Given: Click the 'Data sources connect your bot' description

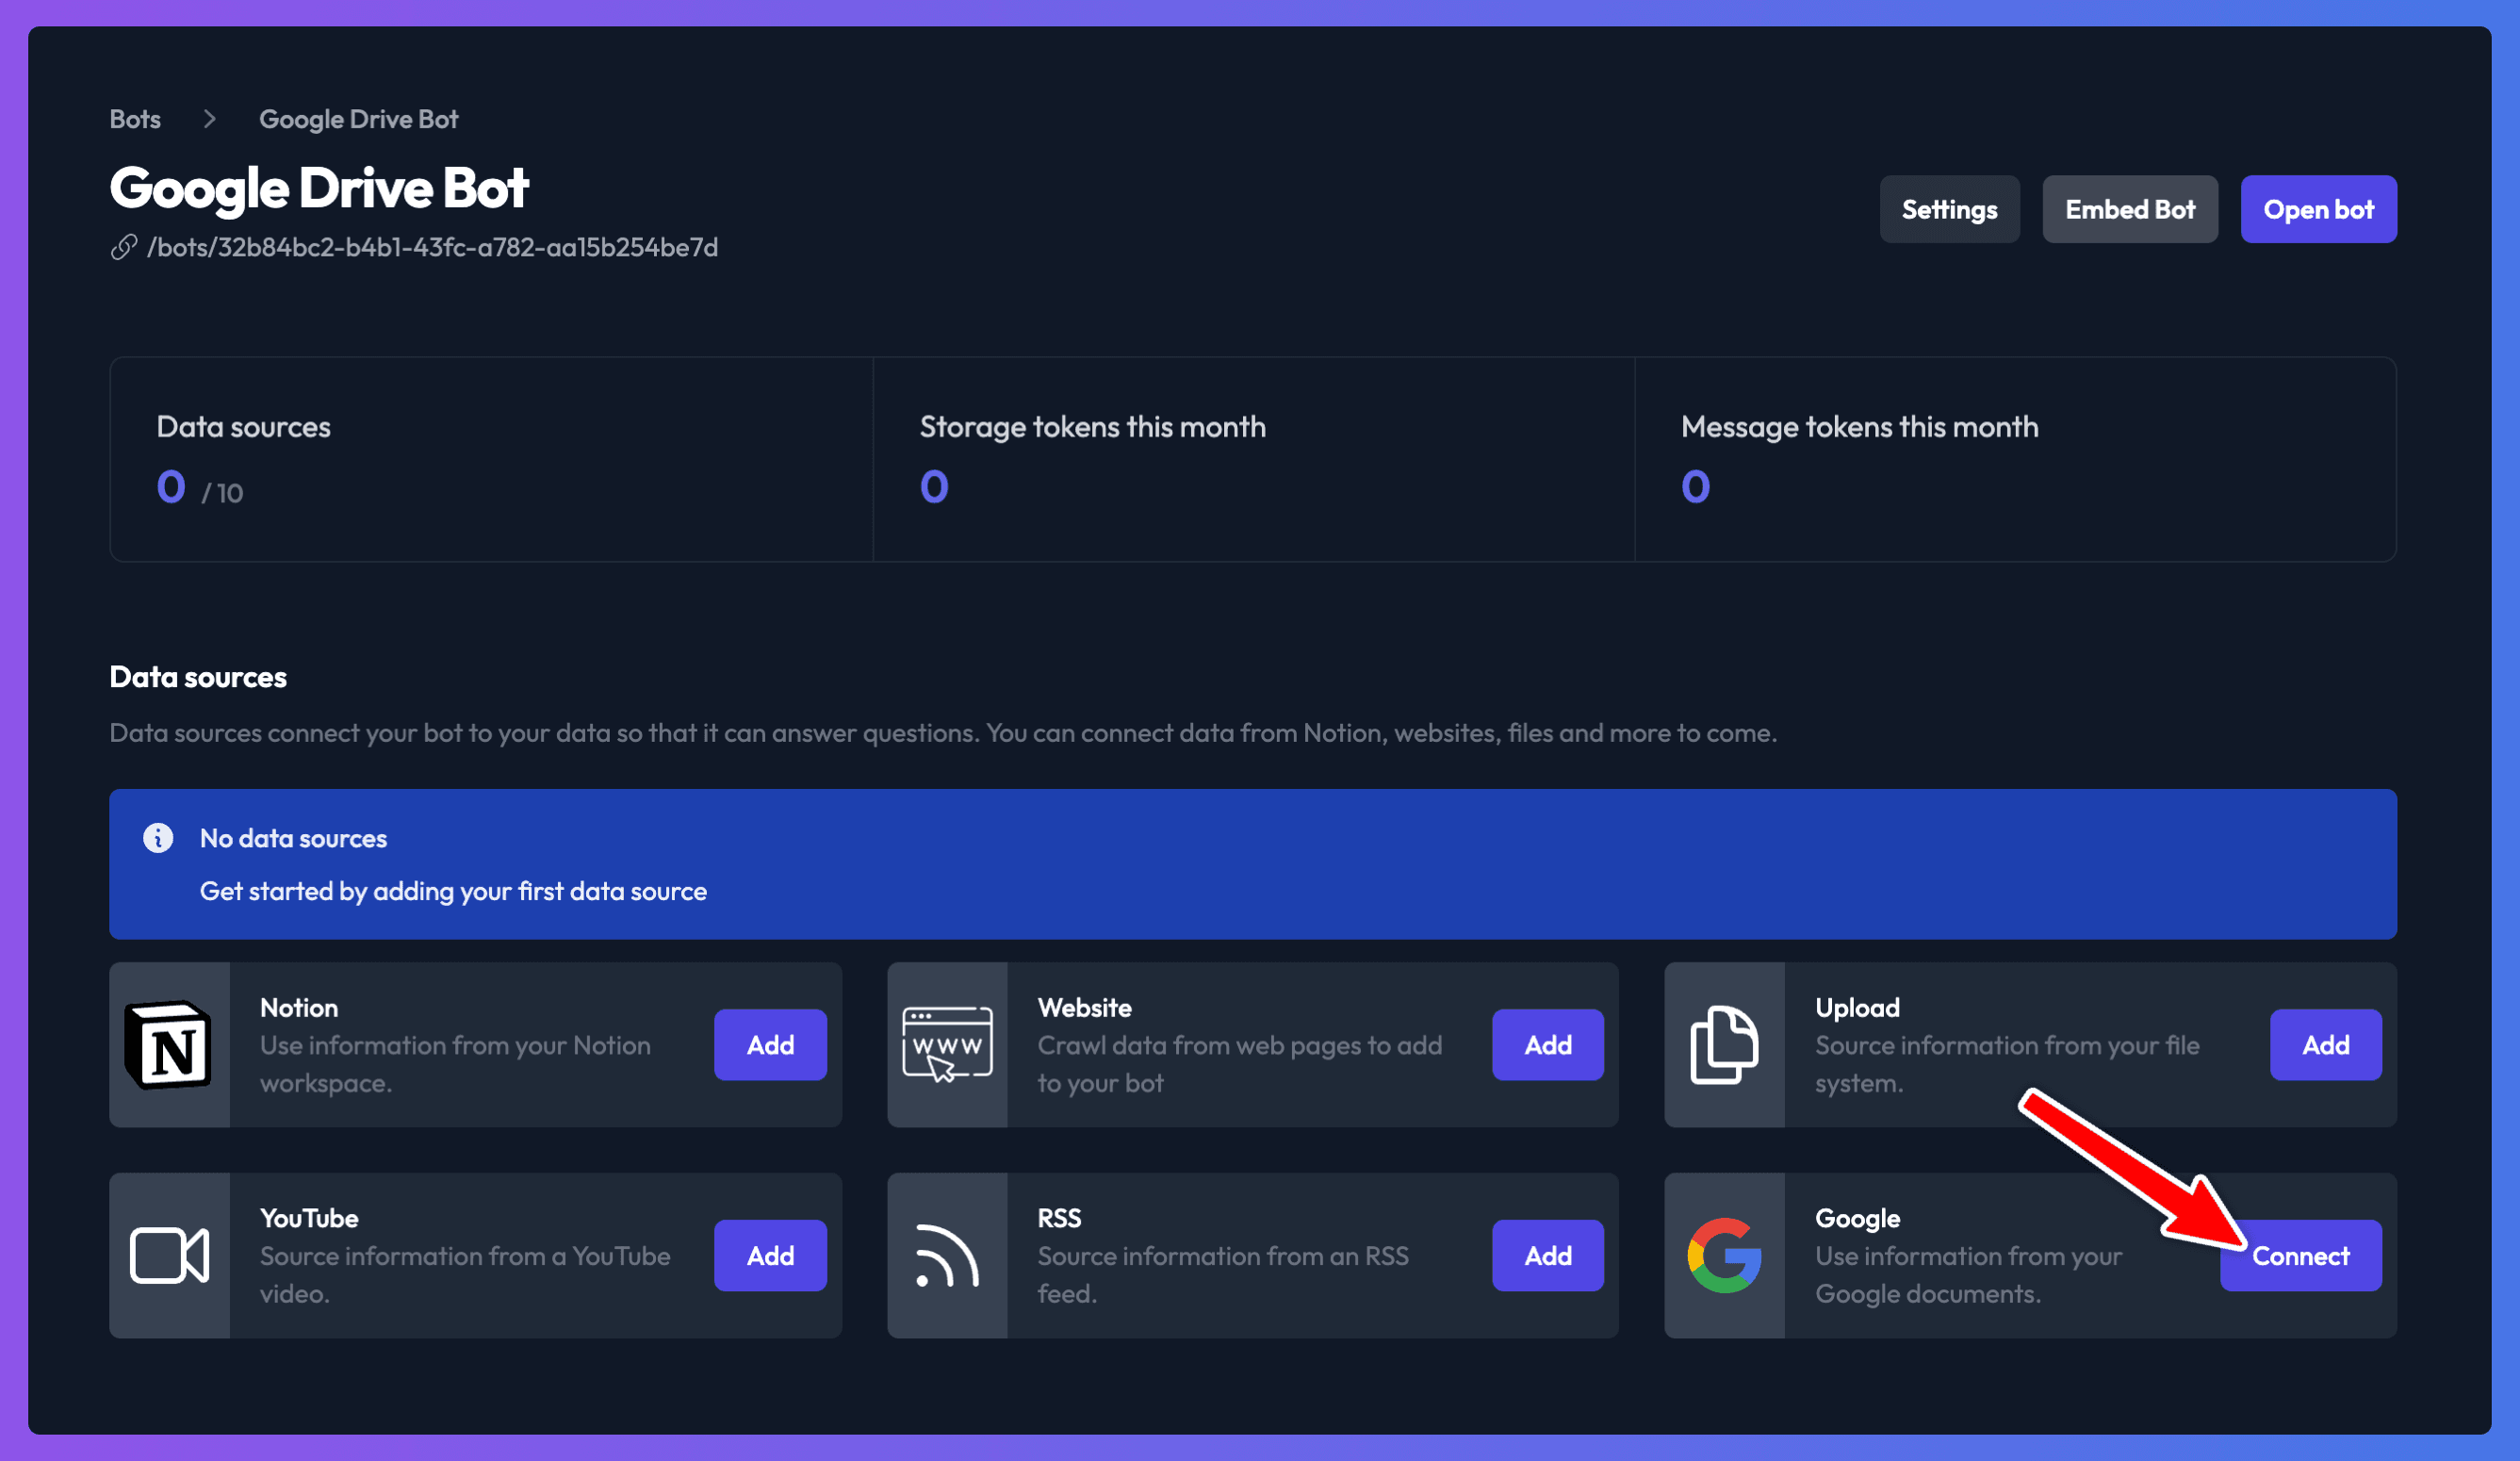Looking at the screenshot, I should 943,733.
